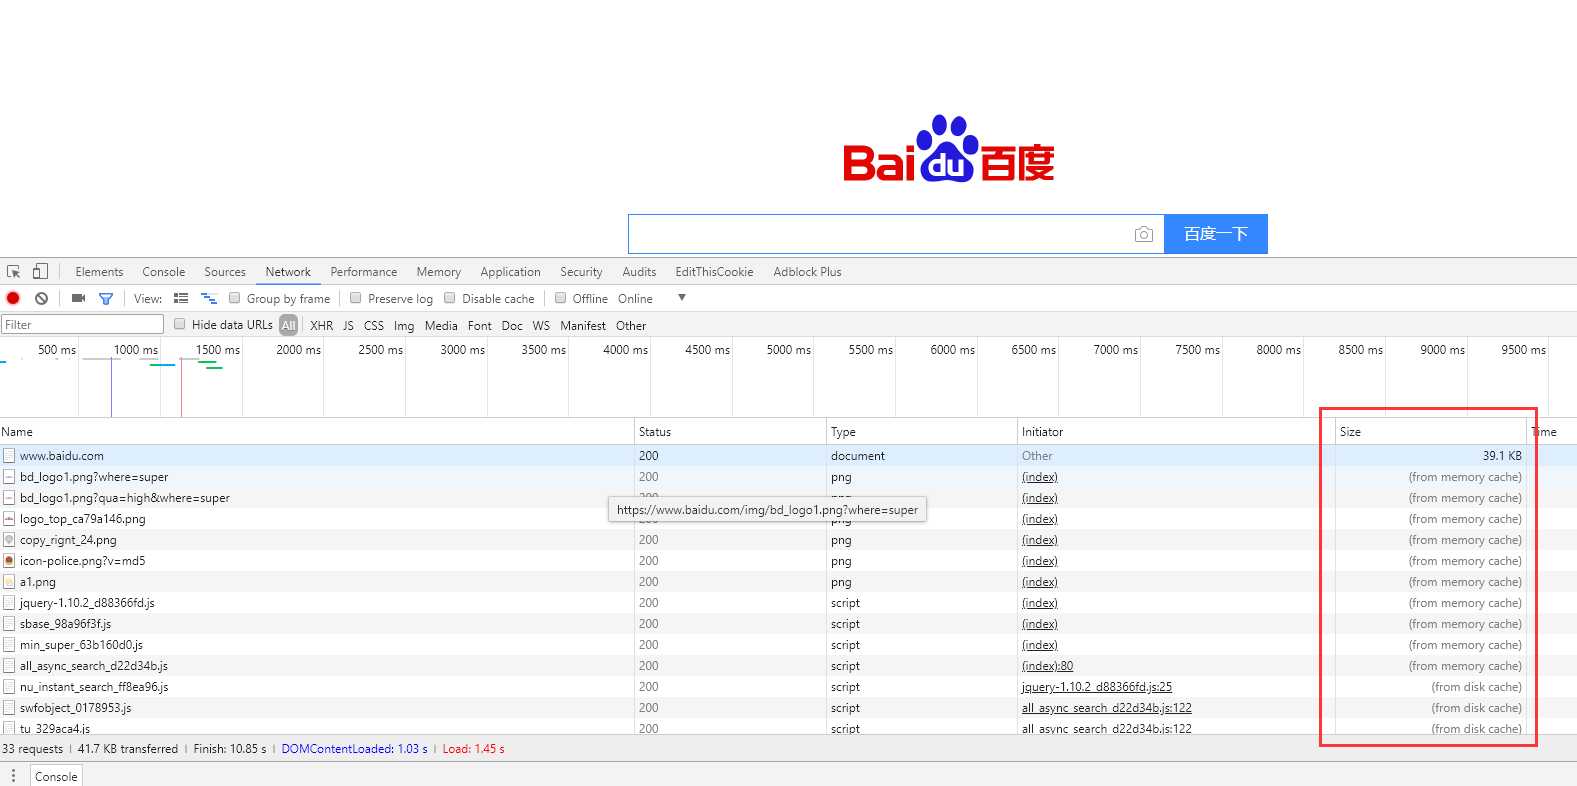The height and width of the screenshot is (786, 1577).
Task: Filter requests by XHR type
Action: (322, 326)
